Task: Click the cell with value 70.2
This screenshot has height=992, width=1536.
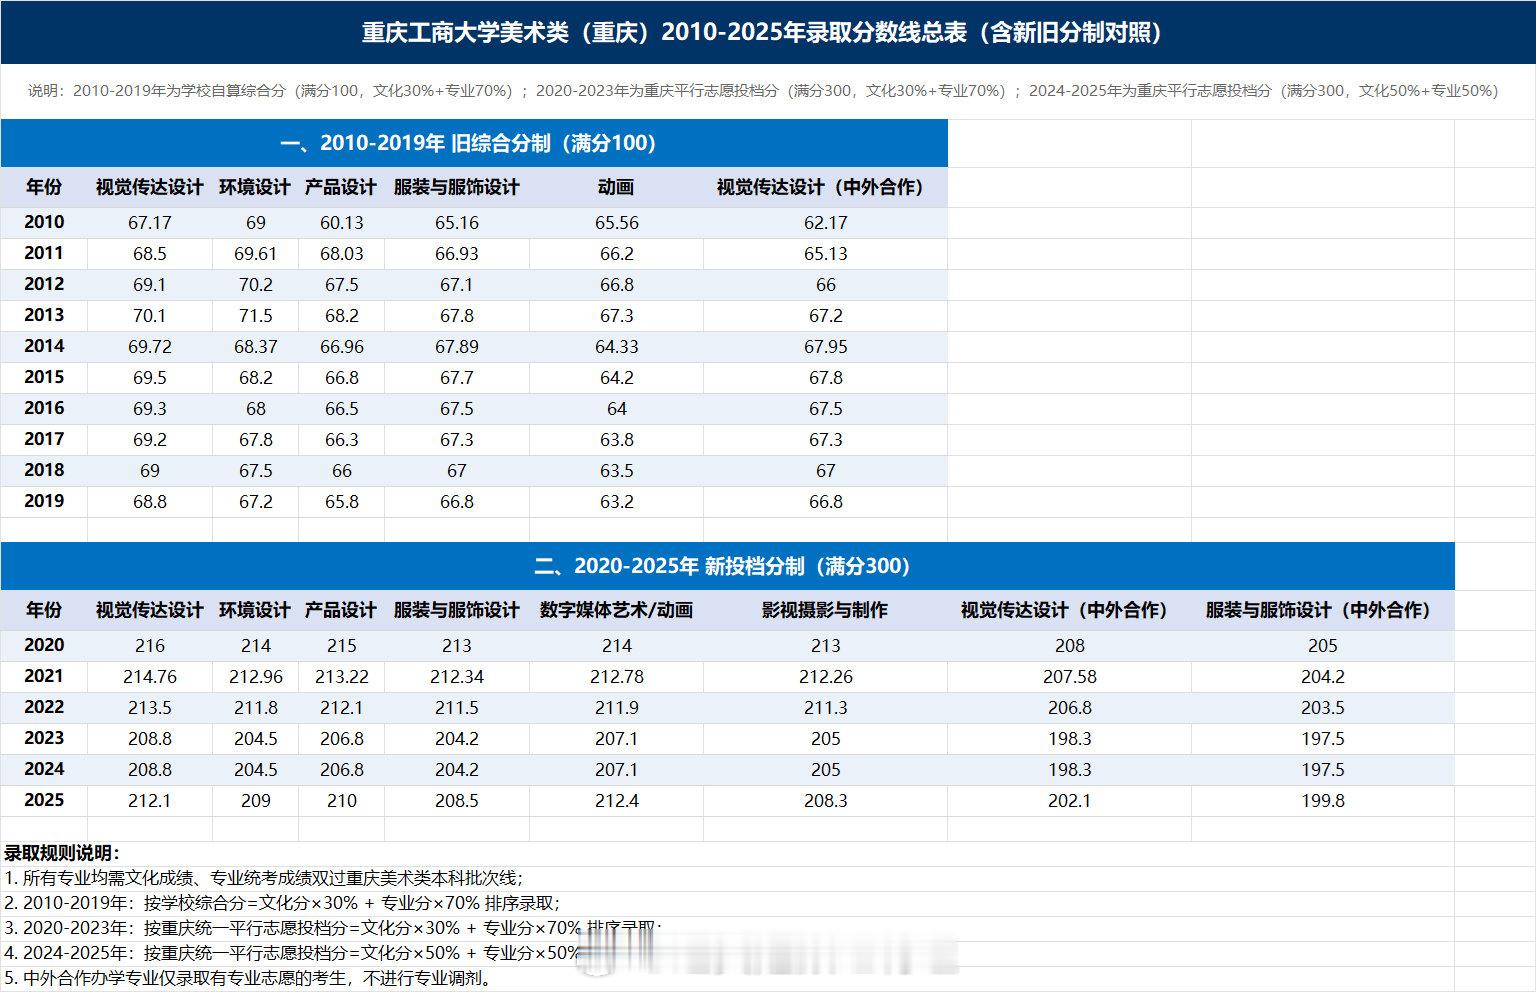Action: click(x=256, y=285)
